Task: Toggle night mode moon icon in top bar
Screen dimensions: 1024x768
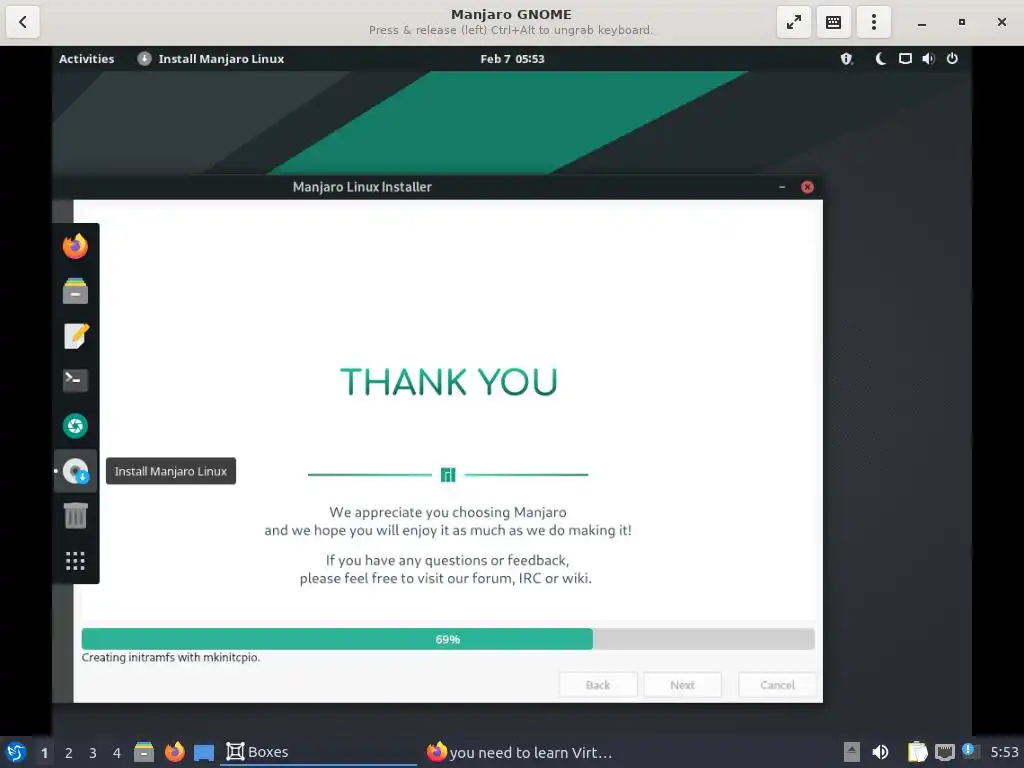Action: click(880, 59)
